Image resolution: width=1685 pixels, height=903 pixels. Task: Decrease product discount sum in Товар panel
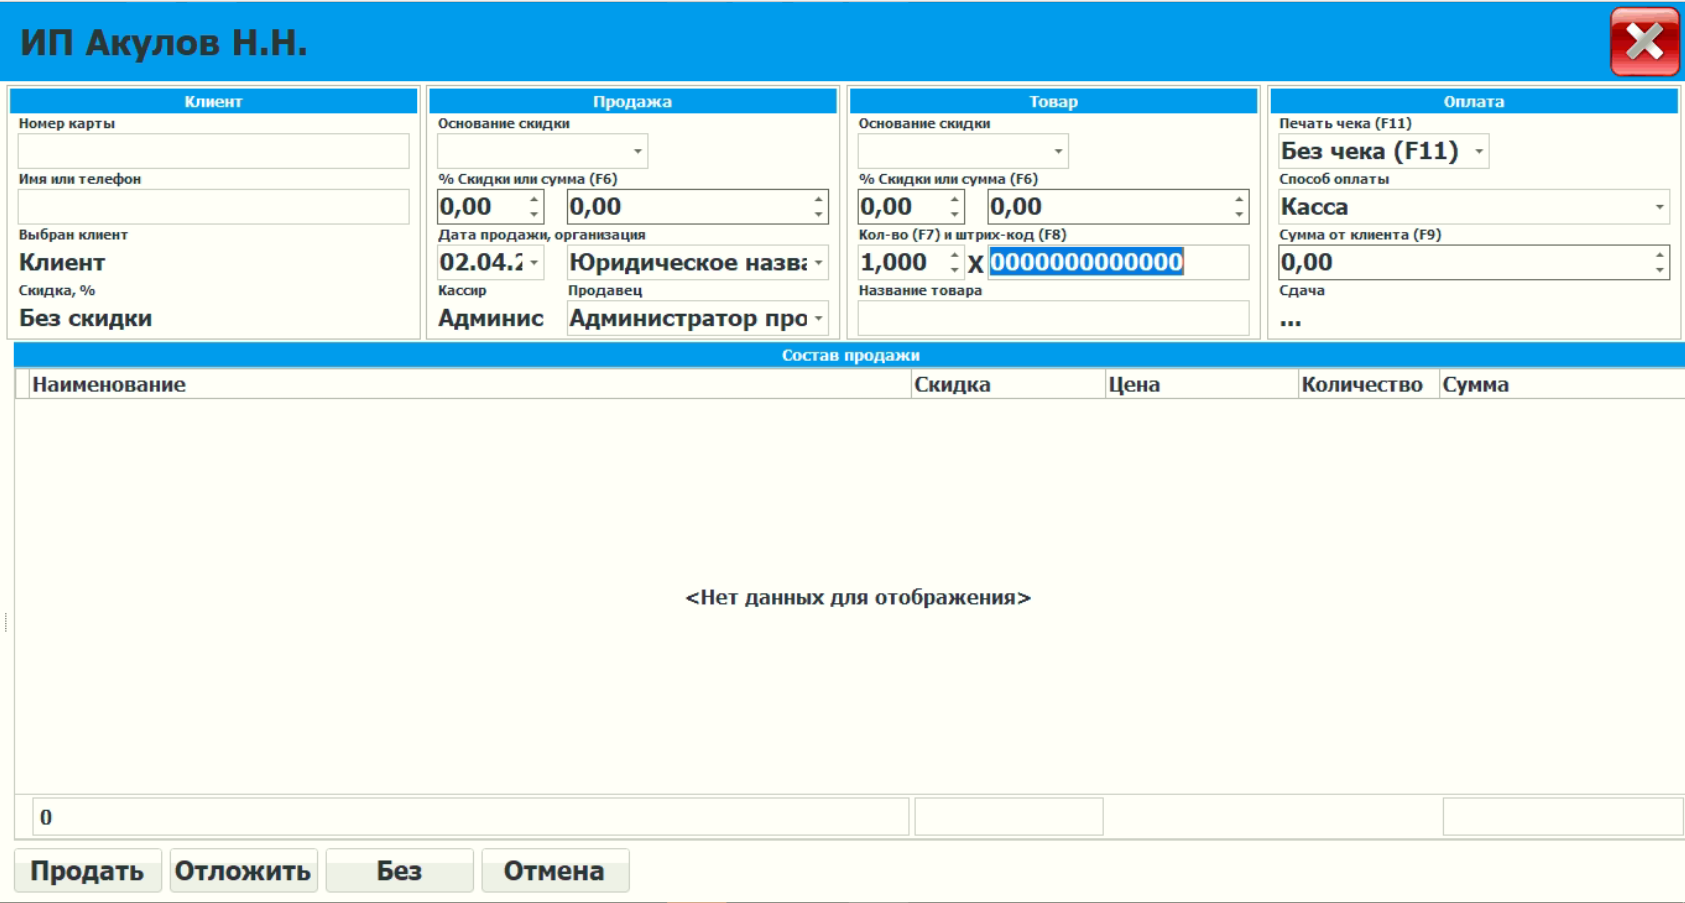pos(1240,215)
